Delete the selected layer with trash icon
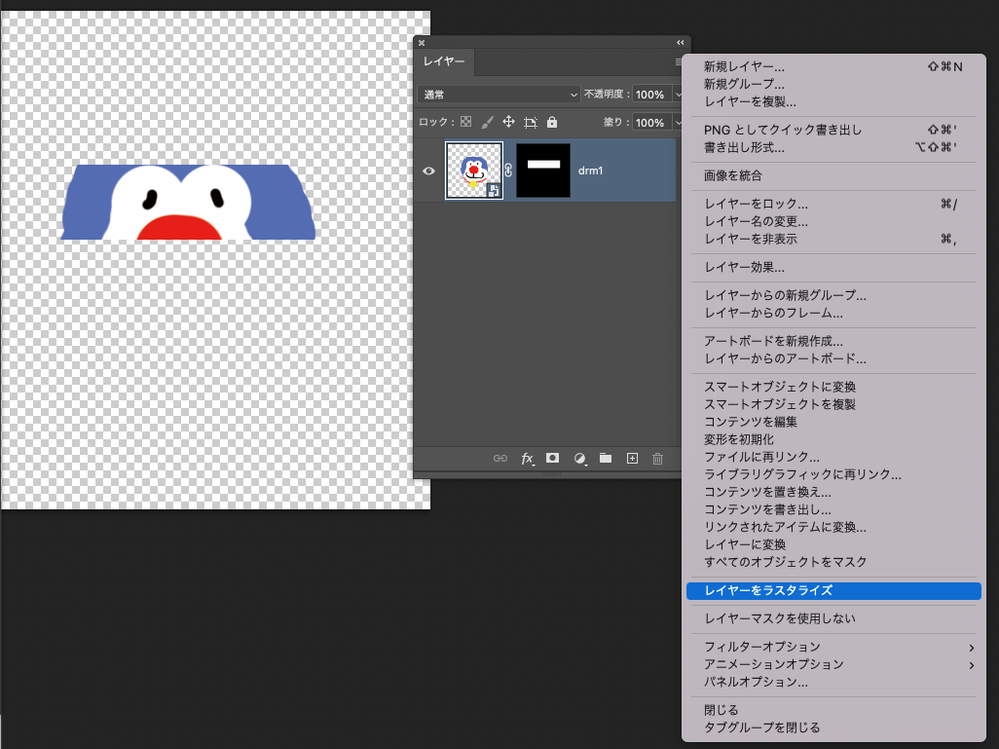The image size is (999, 749). (x=657, y=458)
